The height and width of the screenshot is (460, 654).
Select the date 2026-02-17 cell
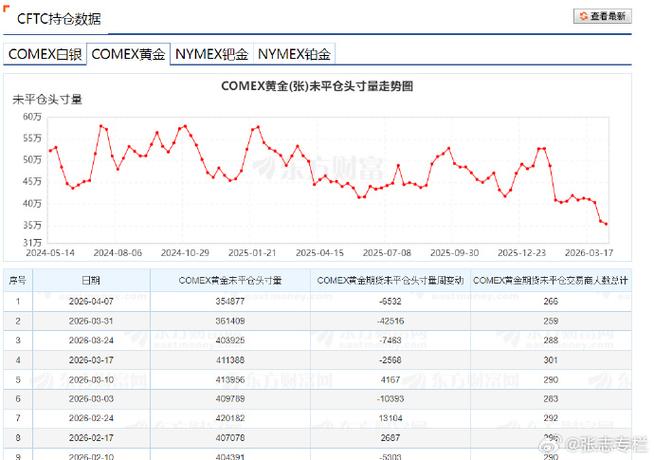[x=91, y=438]
